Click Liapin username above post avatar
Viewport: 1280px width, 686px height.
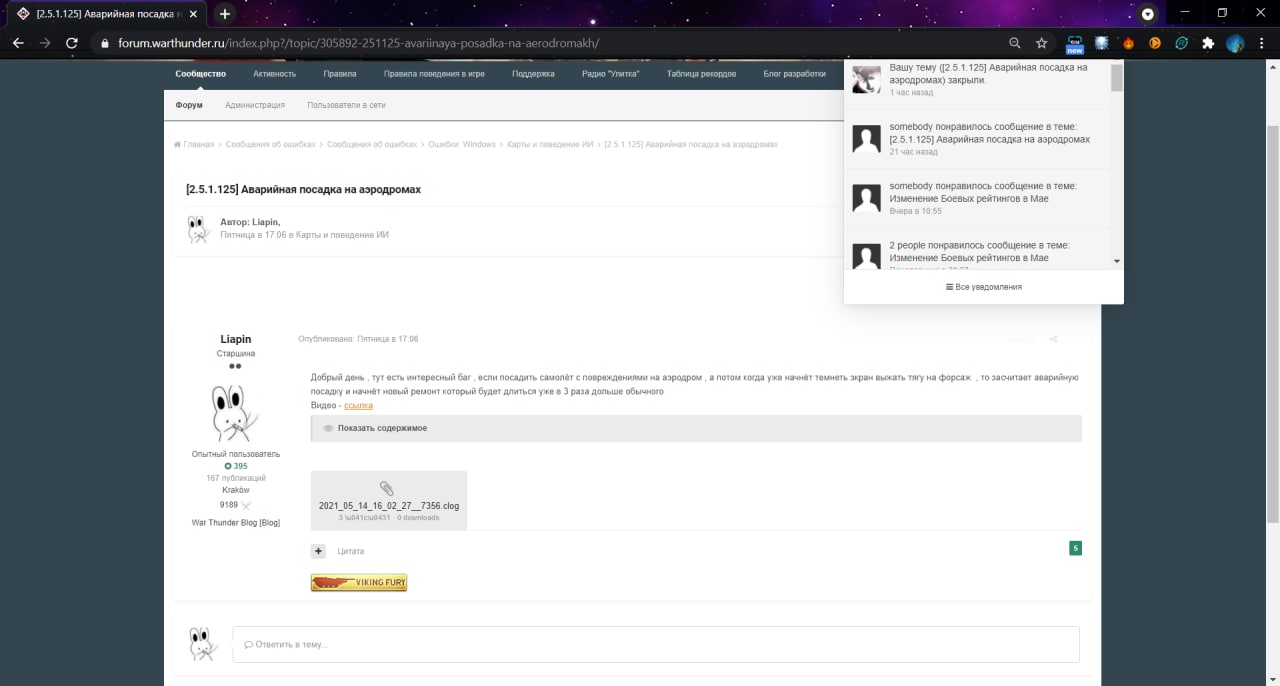click(236, 339)
